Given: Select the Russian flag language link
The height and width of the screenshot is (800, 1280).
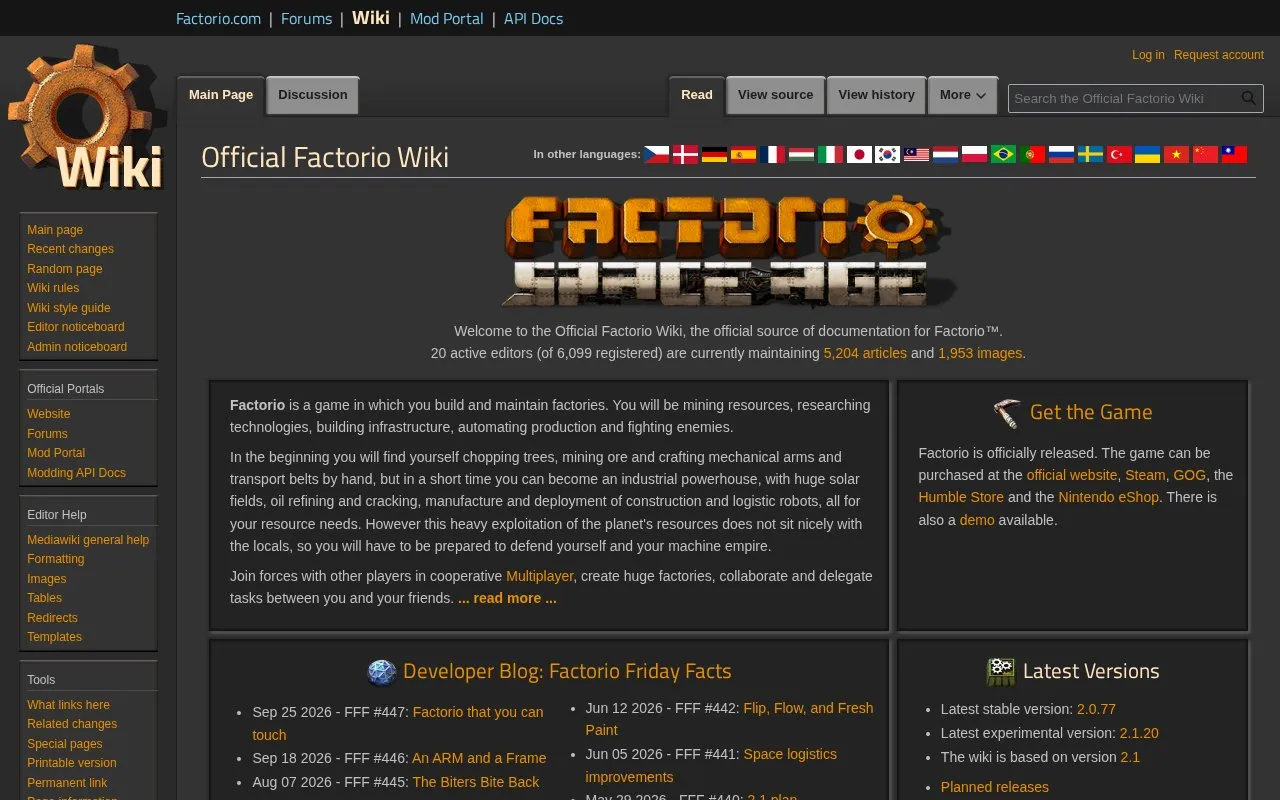Looking at the screenshot, I should [x=1062, y=154].
